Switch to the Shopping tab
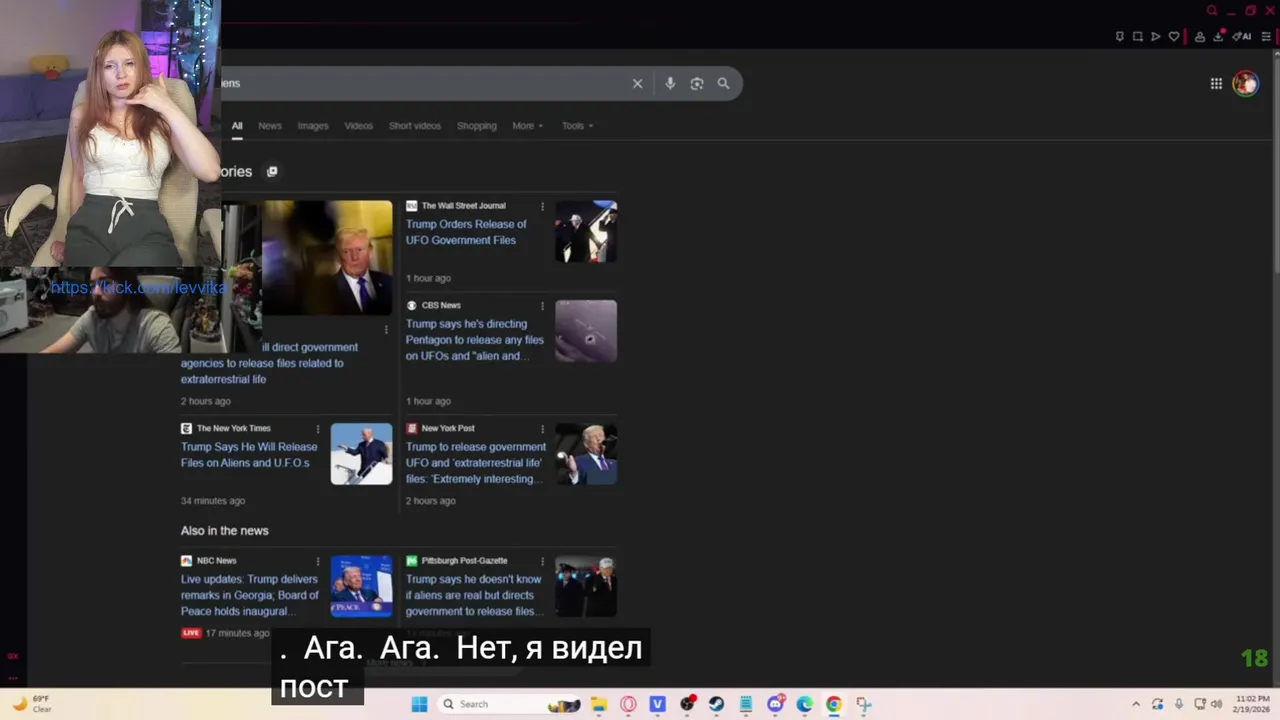 coord(477,126)
